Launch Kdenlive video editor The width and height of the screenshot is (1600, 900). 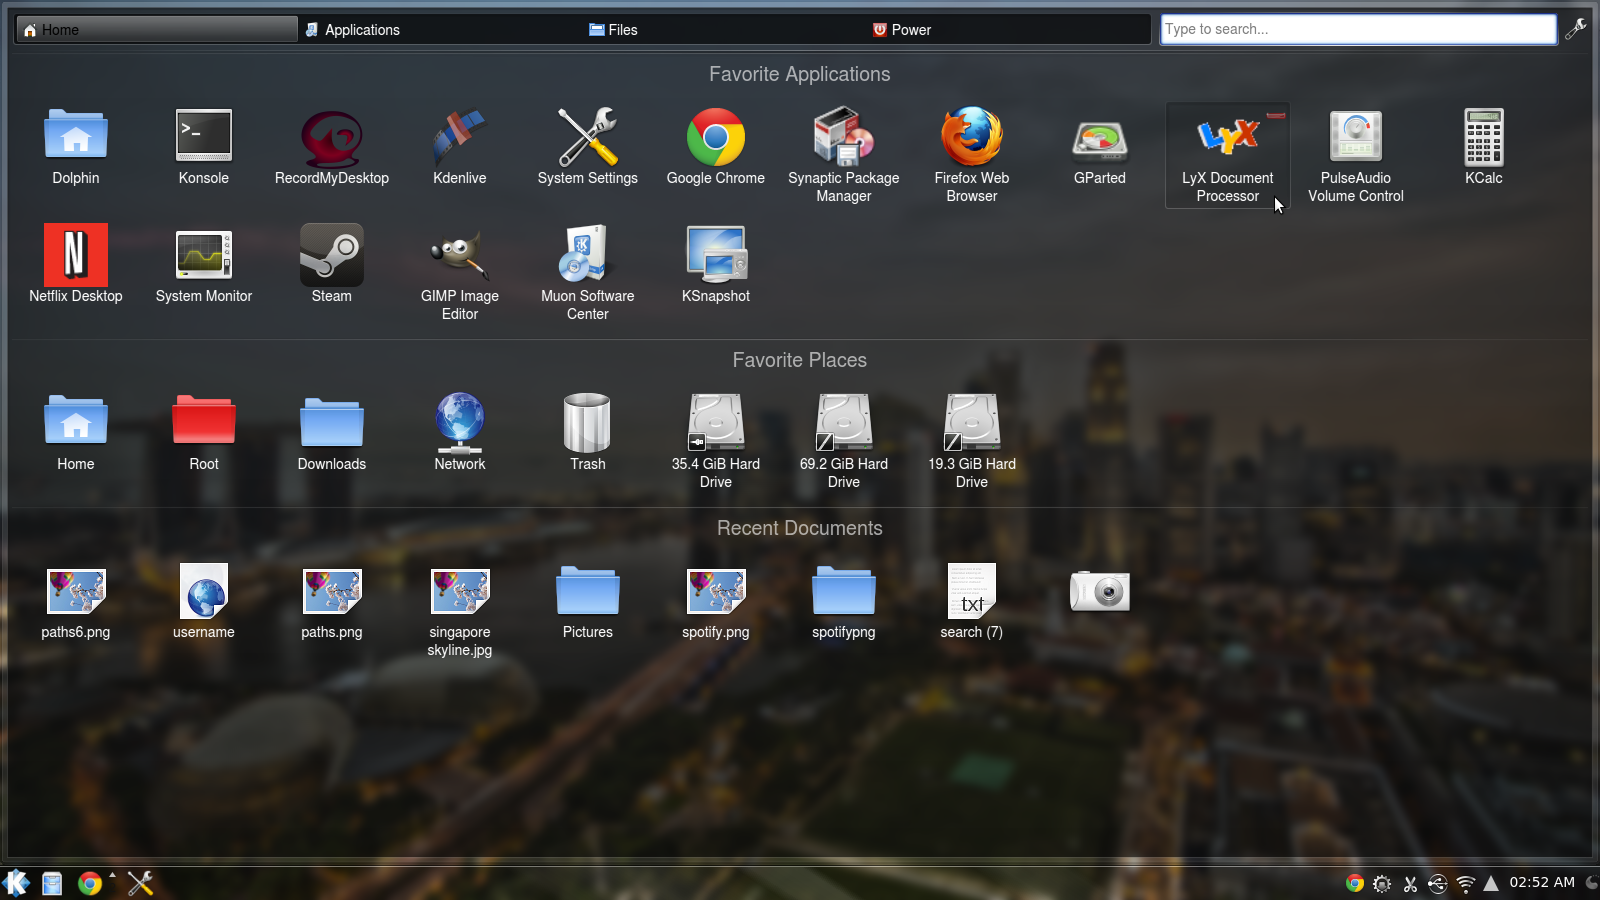[x=460, y=147]
